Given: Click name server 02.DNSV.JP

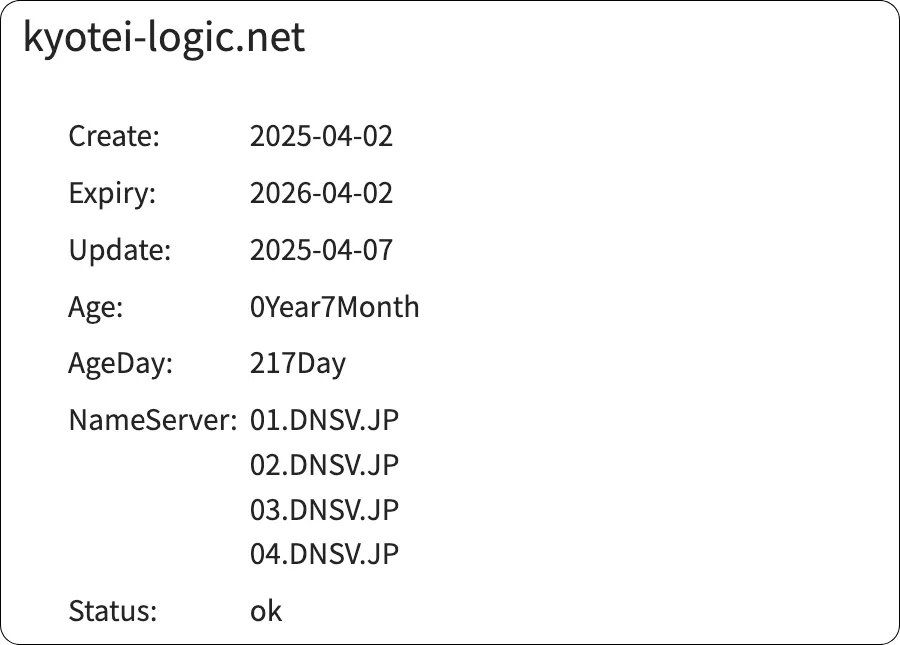Looking at the screenshot, I should (x=324, y=465).
